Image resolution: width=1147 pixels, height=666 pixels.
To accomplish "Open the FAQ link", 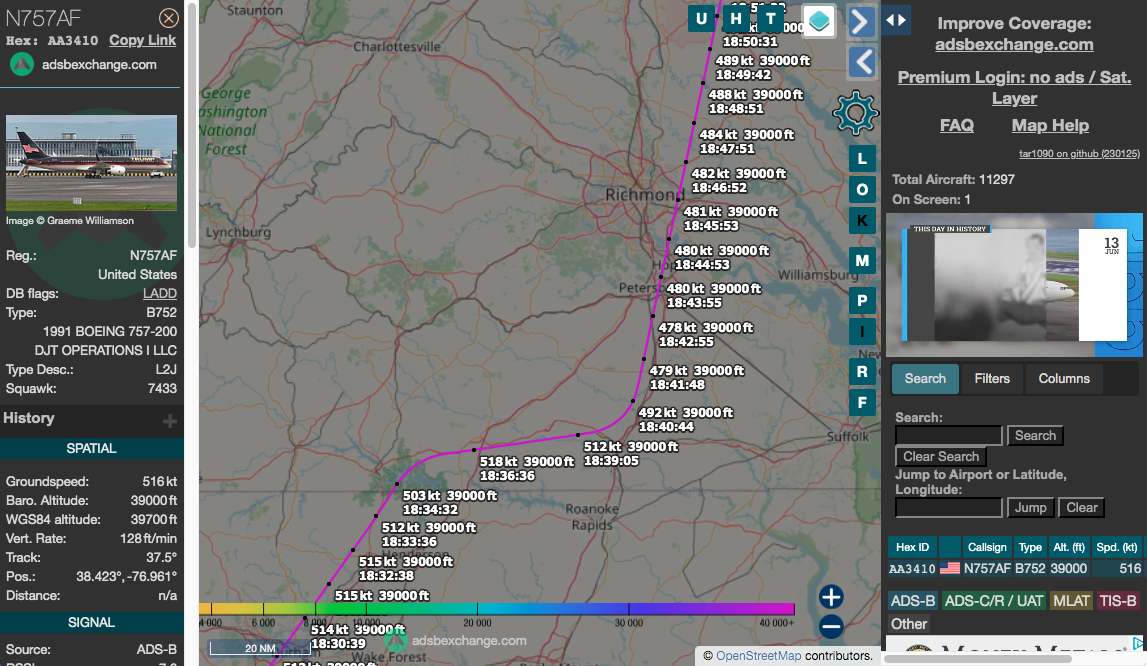I will [x=957, y=126].
